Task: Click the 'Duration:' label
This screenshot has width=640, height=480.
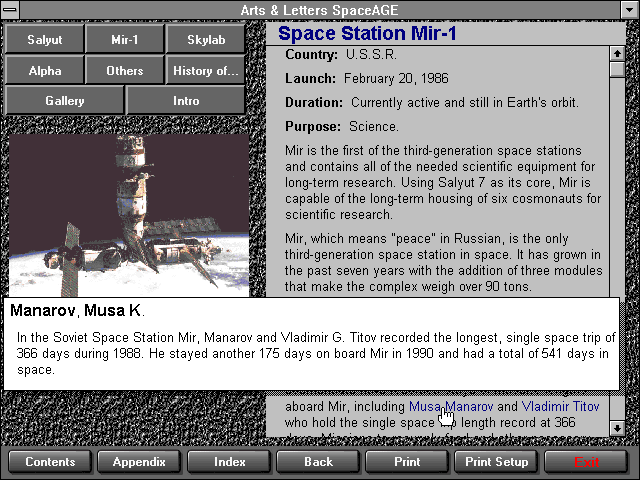Action: click(x=314, y=102)
